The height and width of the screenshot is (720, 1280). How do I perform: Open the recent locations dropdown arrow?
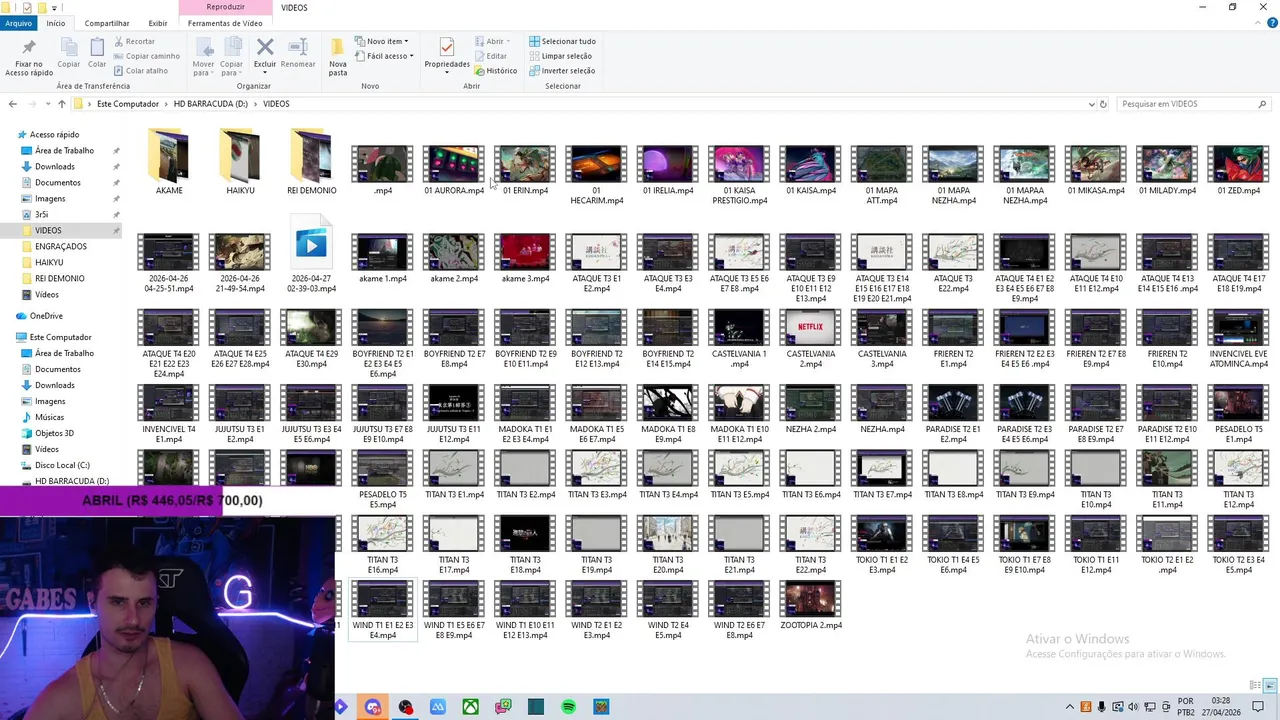[47, 104]
